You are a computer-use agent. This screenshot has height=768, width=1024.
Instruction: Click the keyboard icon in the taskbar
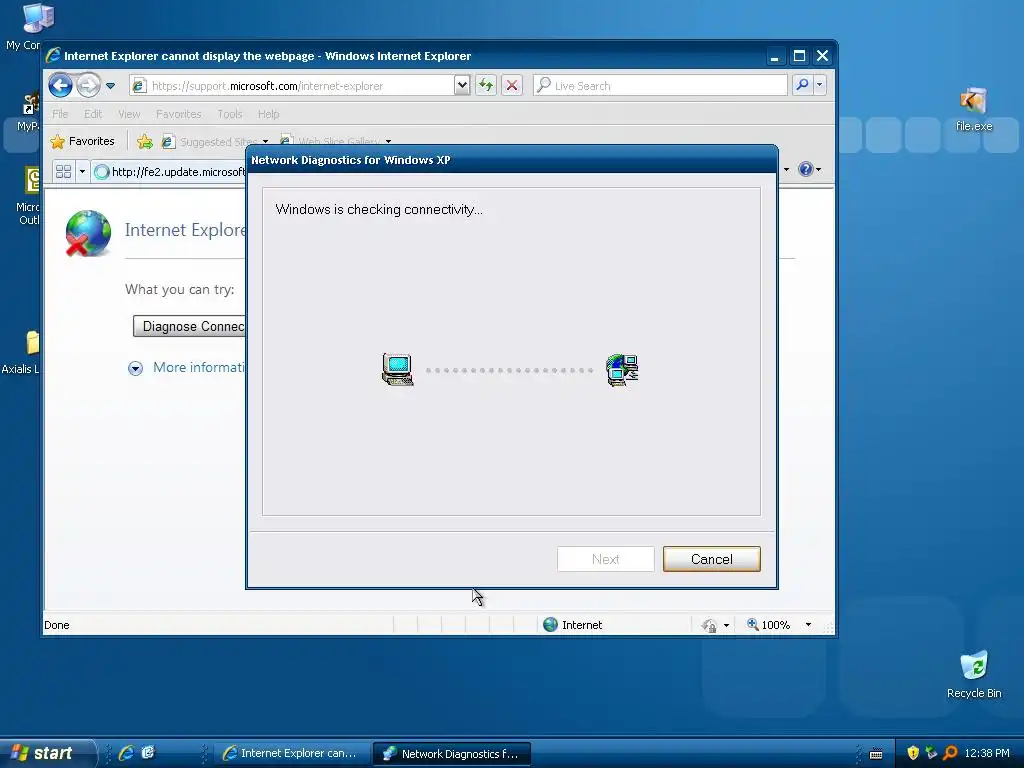(x=876, y=754)
